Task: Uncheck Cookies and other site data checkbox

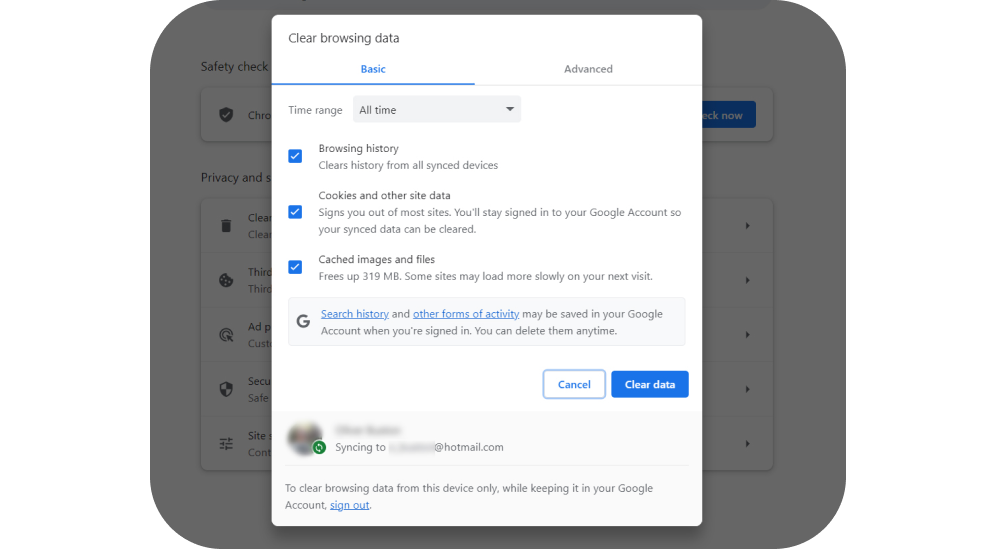Action: [295, 212]
